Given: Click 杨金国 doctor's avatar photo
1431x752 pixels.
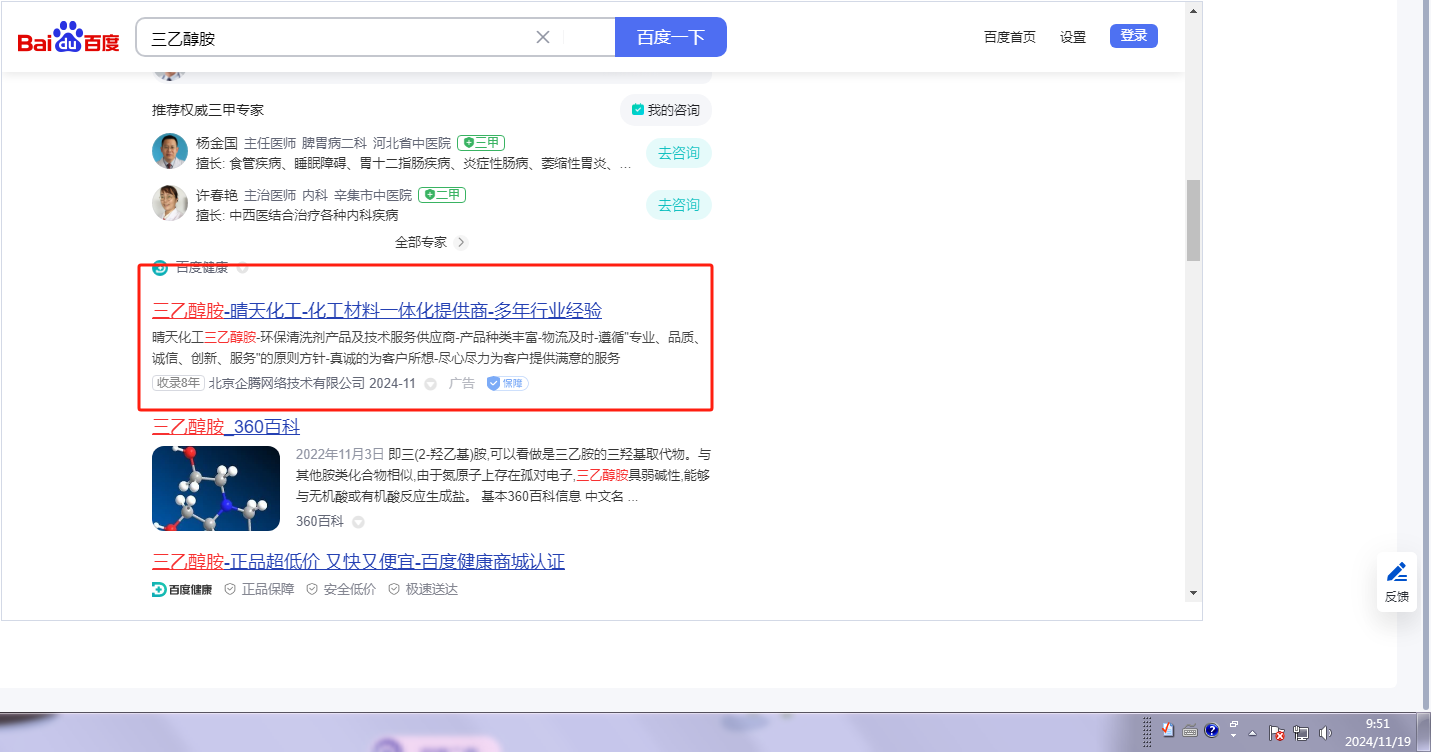Looking at the screenshot, I should click(170, 152).
